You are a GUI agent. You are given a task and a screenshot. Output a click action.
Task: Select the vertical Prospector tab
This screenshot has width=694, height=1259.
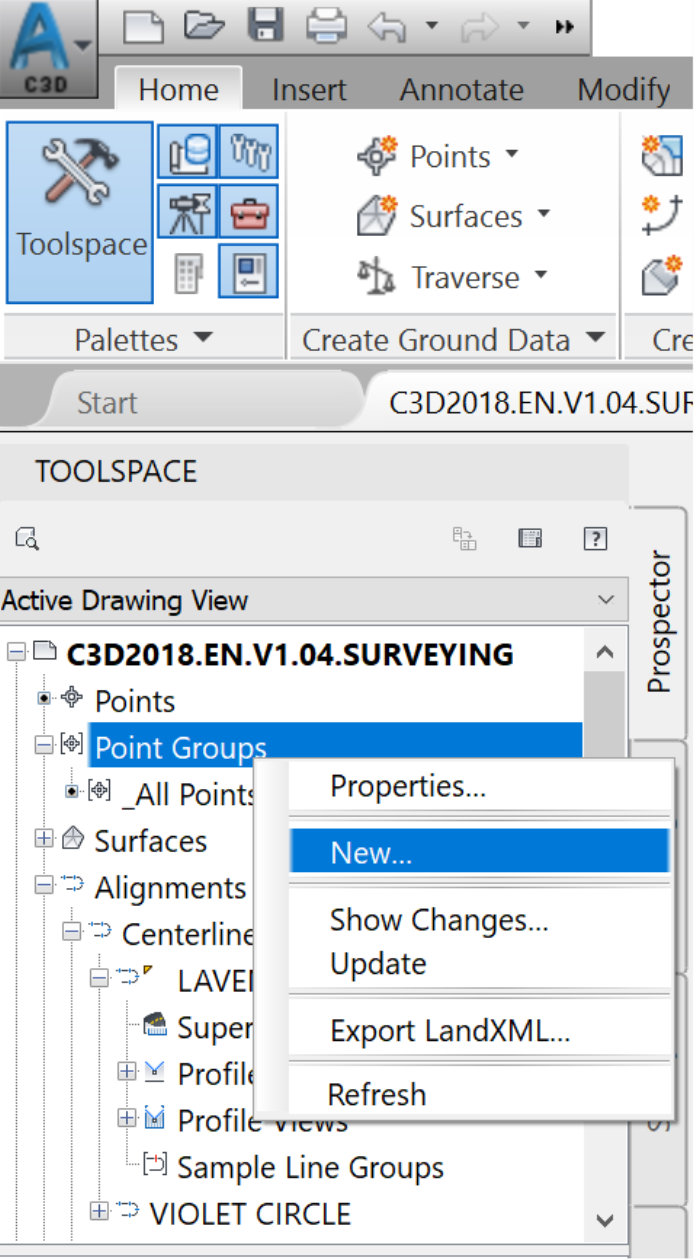click(x=658, y=622)
